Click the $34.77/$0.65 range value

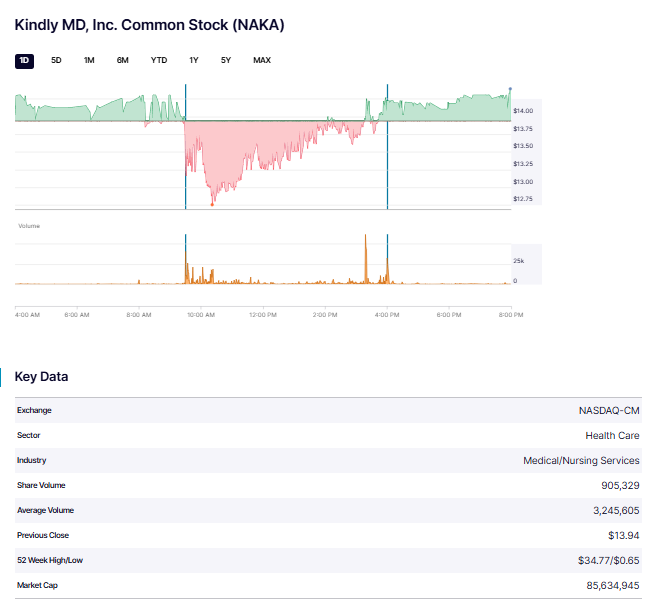[x=608, y=560]
